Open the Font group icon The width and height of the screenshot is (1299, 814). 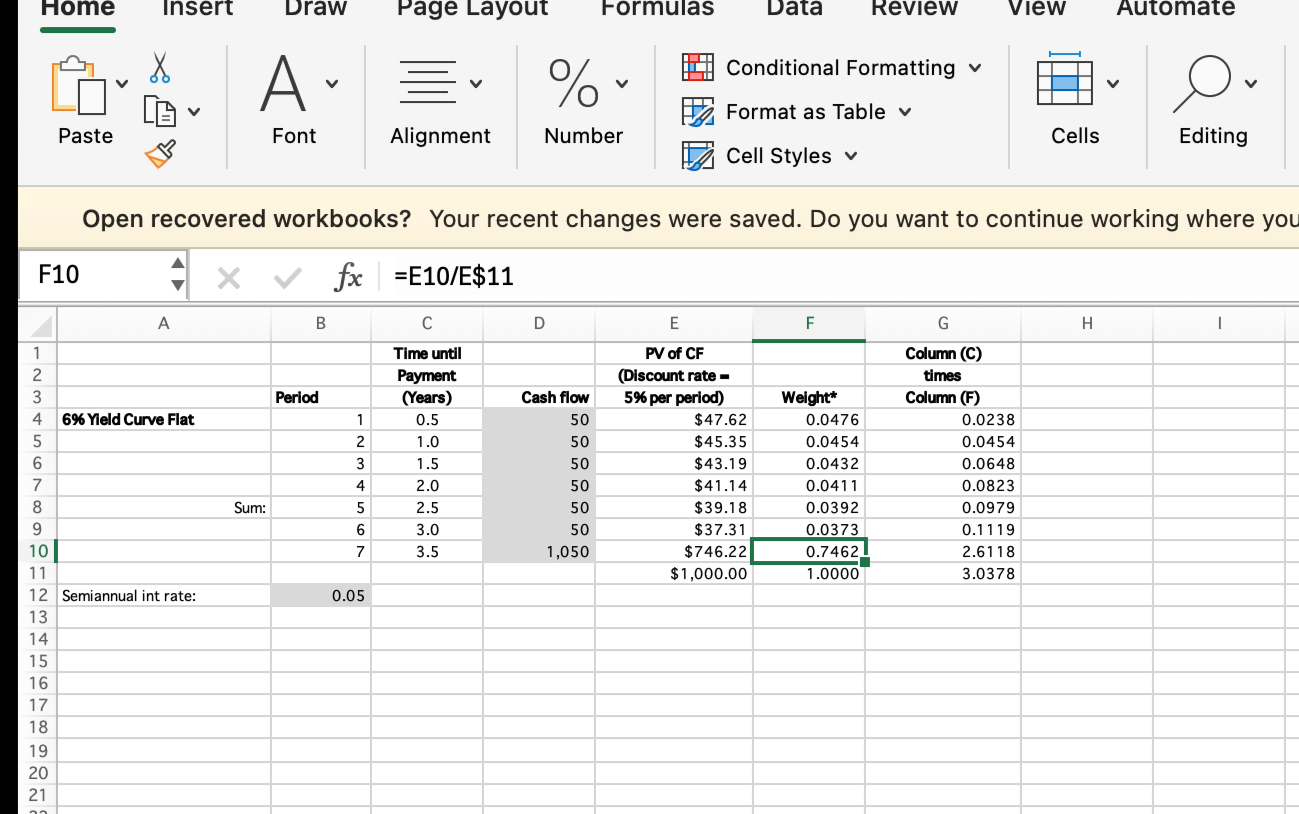coord(283,84)
